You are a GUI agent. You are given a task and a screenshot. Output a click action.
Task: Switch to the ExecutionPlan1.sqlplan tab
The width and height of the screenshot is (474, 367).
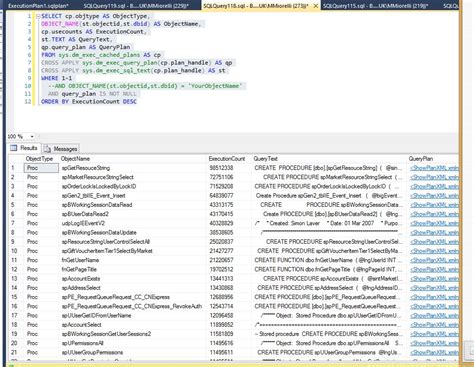38,6
